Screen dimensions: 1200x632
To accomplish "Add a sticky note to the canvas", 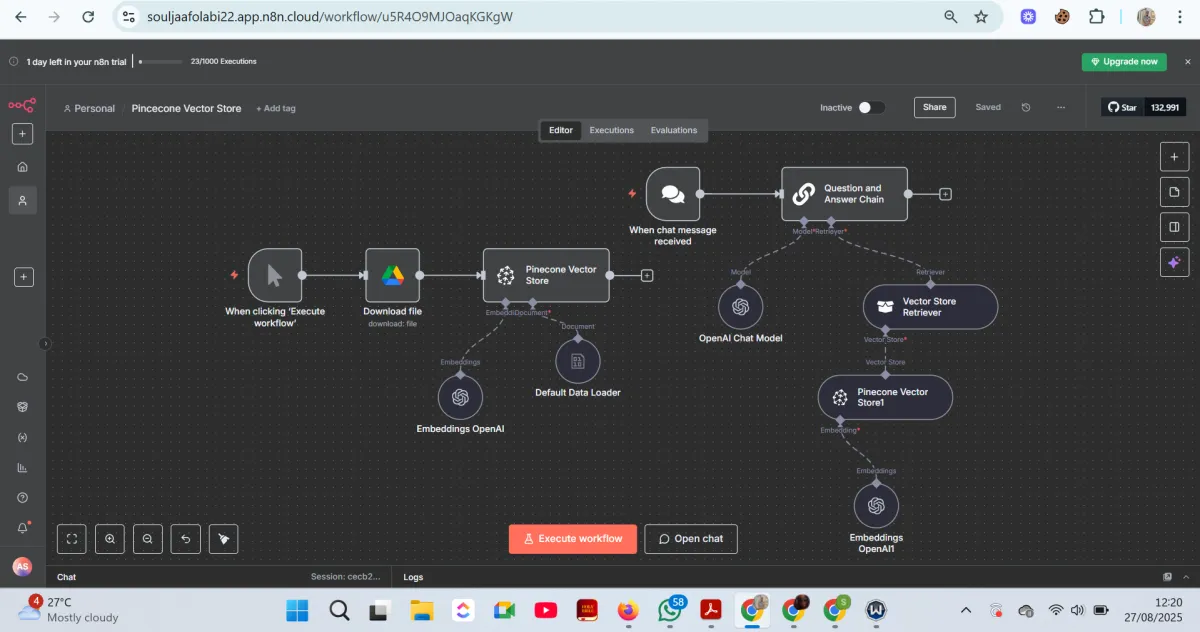I will click(1174, 192).
